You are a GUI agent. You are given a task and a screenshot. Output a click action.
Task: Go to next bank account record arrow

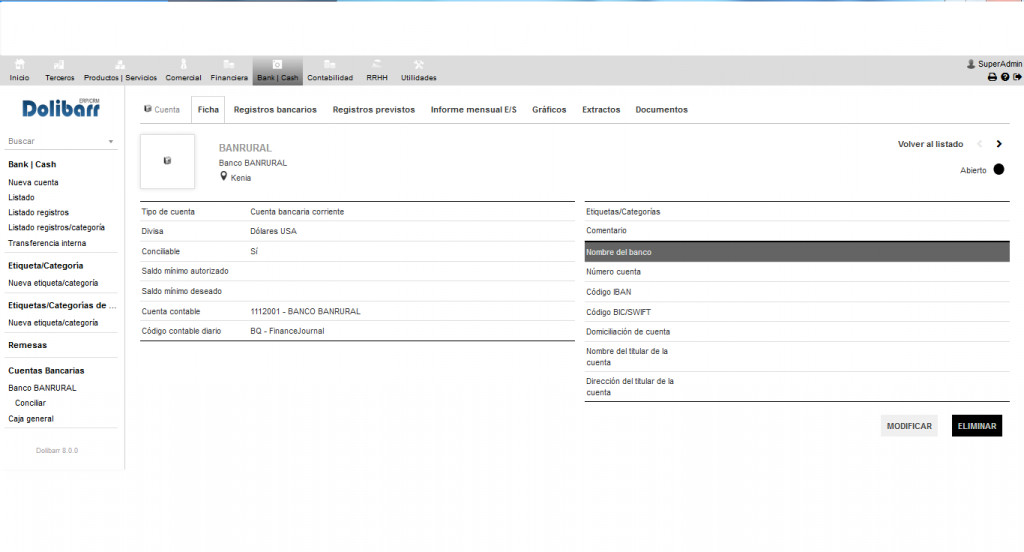coord(999,144)
